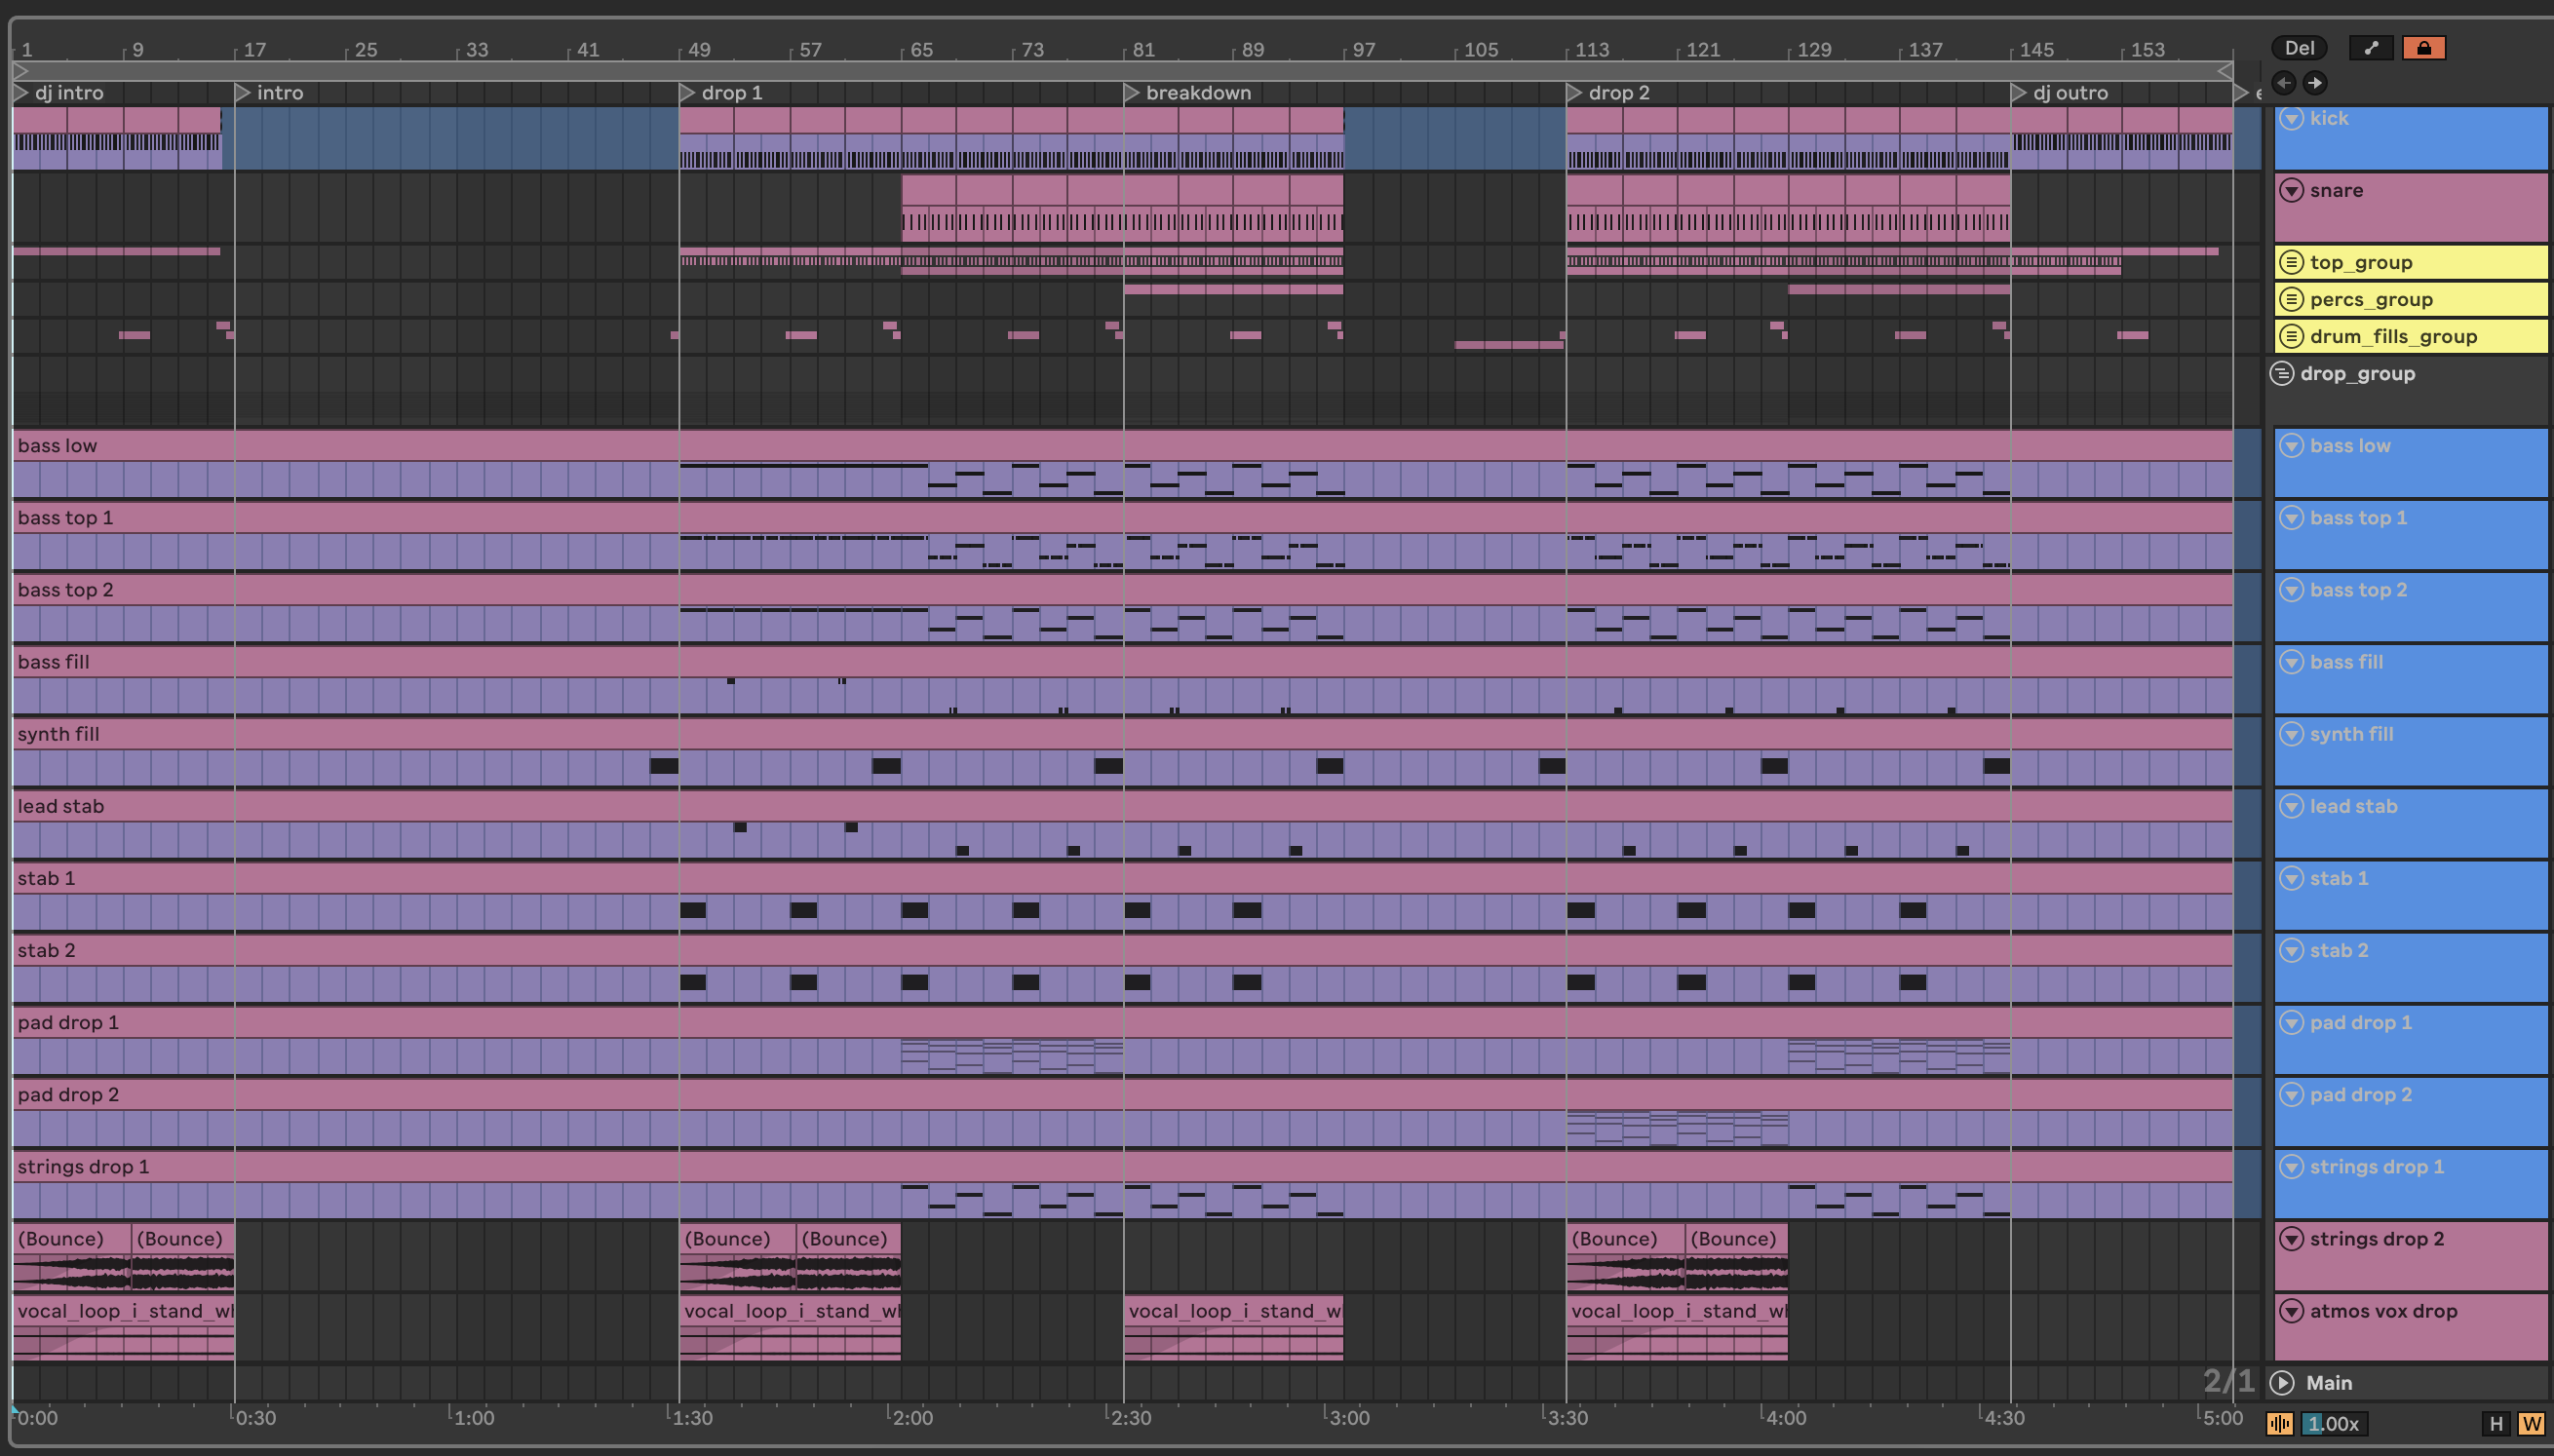
Task: Select the vocal_loop_i_stand clip at breakdown
Action: tap(1234, 1328)
